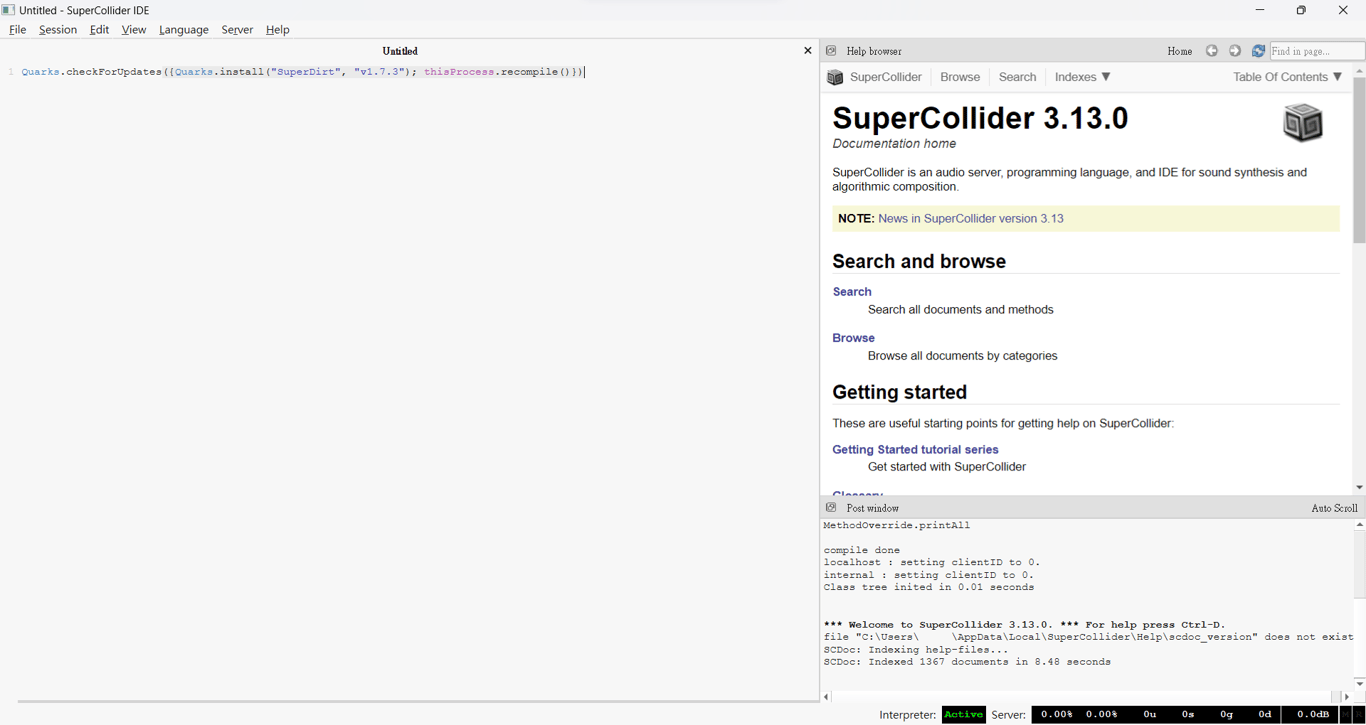Click Browse in the help navbar
Screen dimensions: 1366x725
(960, 77)
